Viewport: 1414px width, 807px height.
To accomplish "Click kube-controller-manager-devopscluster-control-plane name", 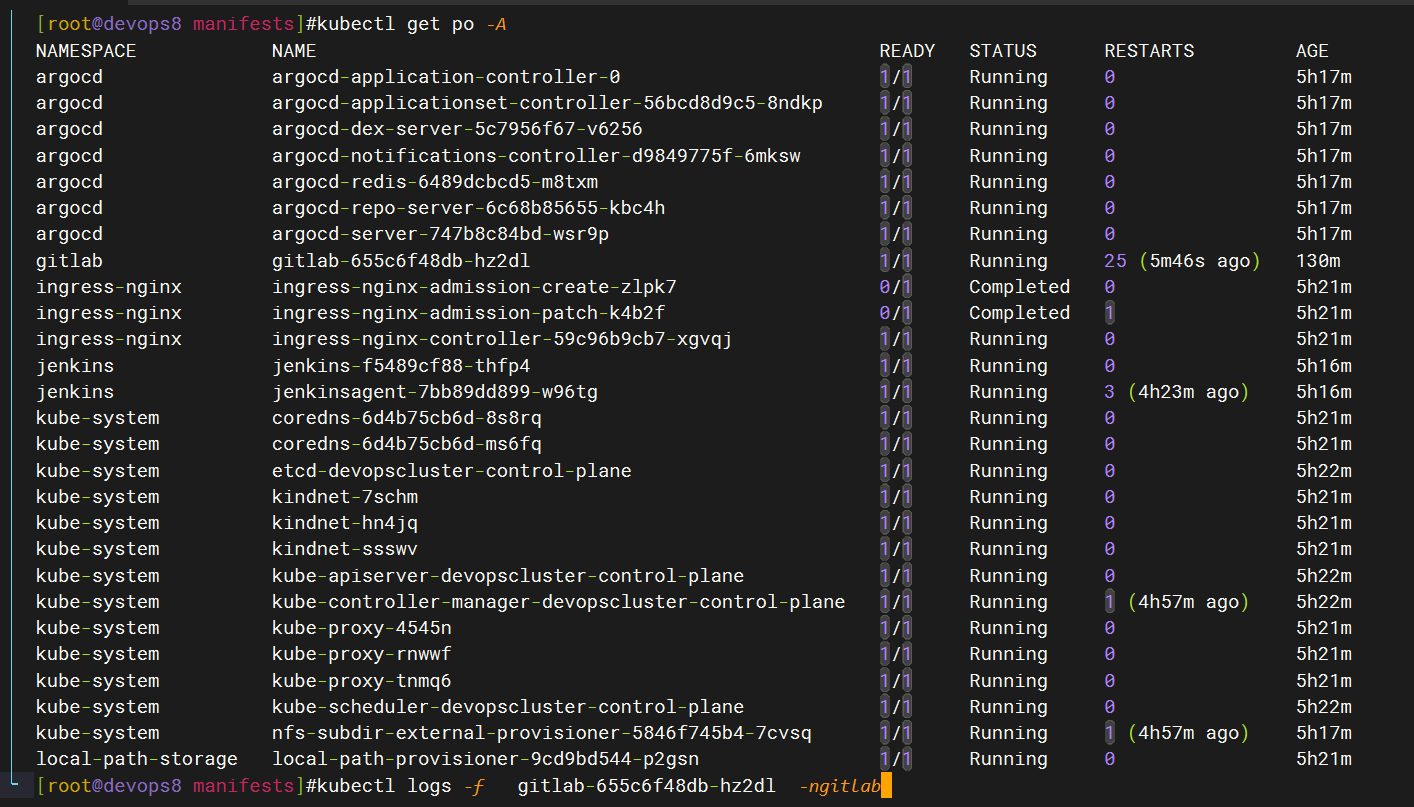I will [558, 602].
